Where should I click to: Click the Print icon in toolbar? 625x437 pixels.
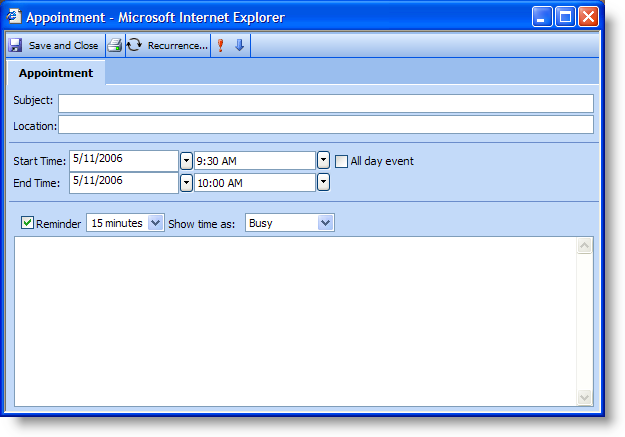tap(115, 45)
